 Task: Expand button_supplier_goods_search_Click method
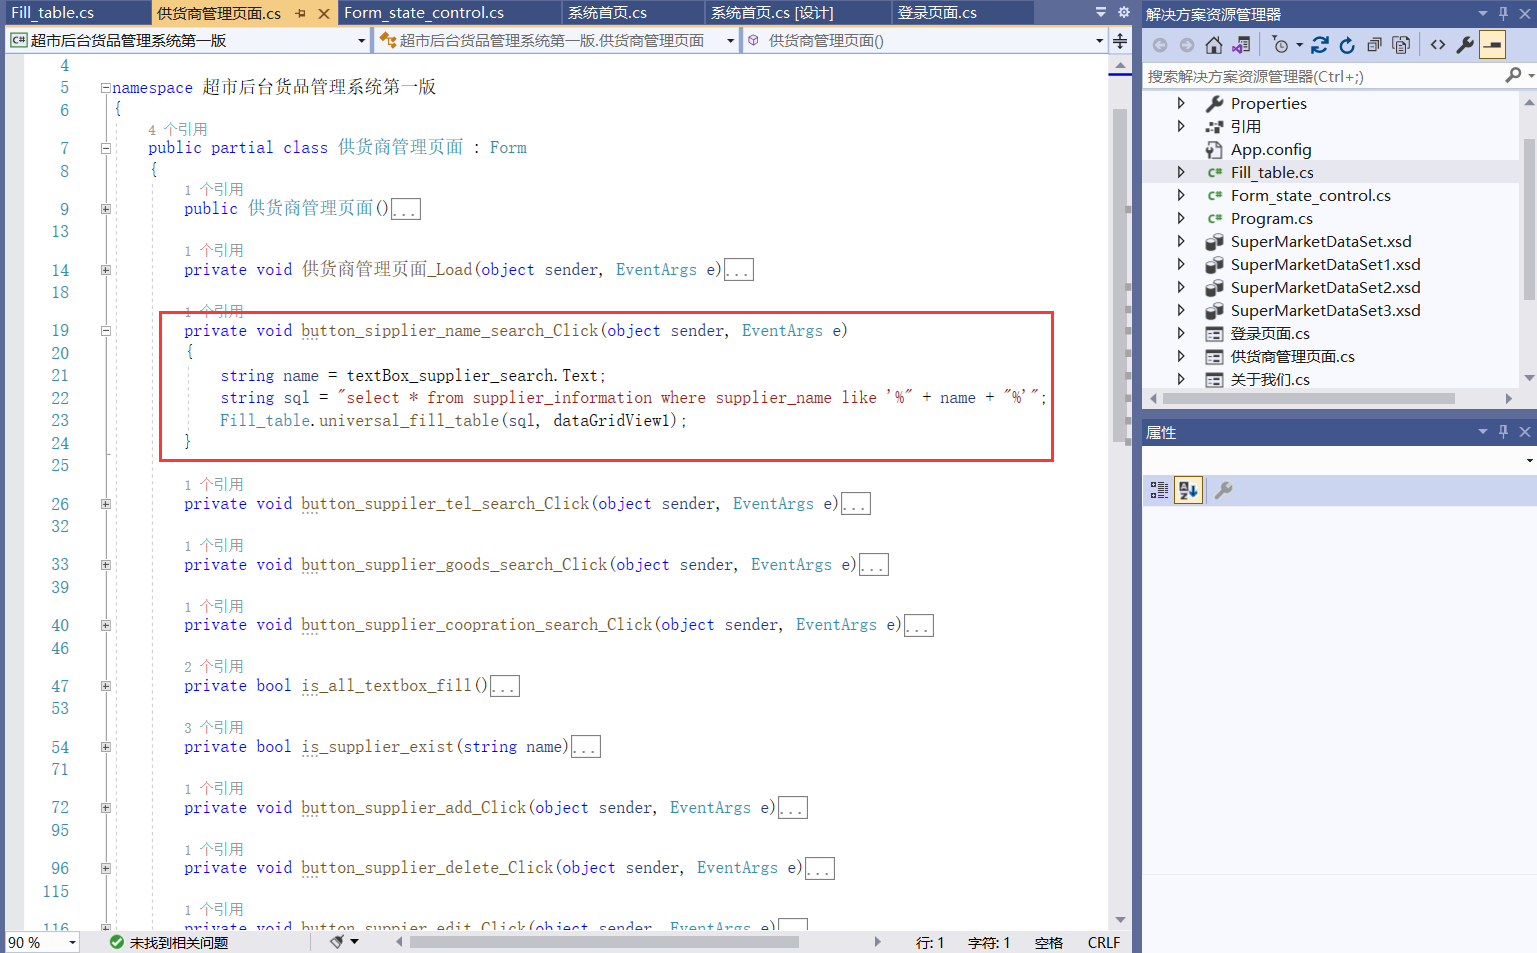tap(105, 565)
